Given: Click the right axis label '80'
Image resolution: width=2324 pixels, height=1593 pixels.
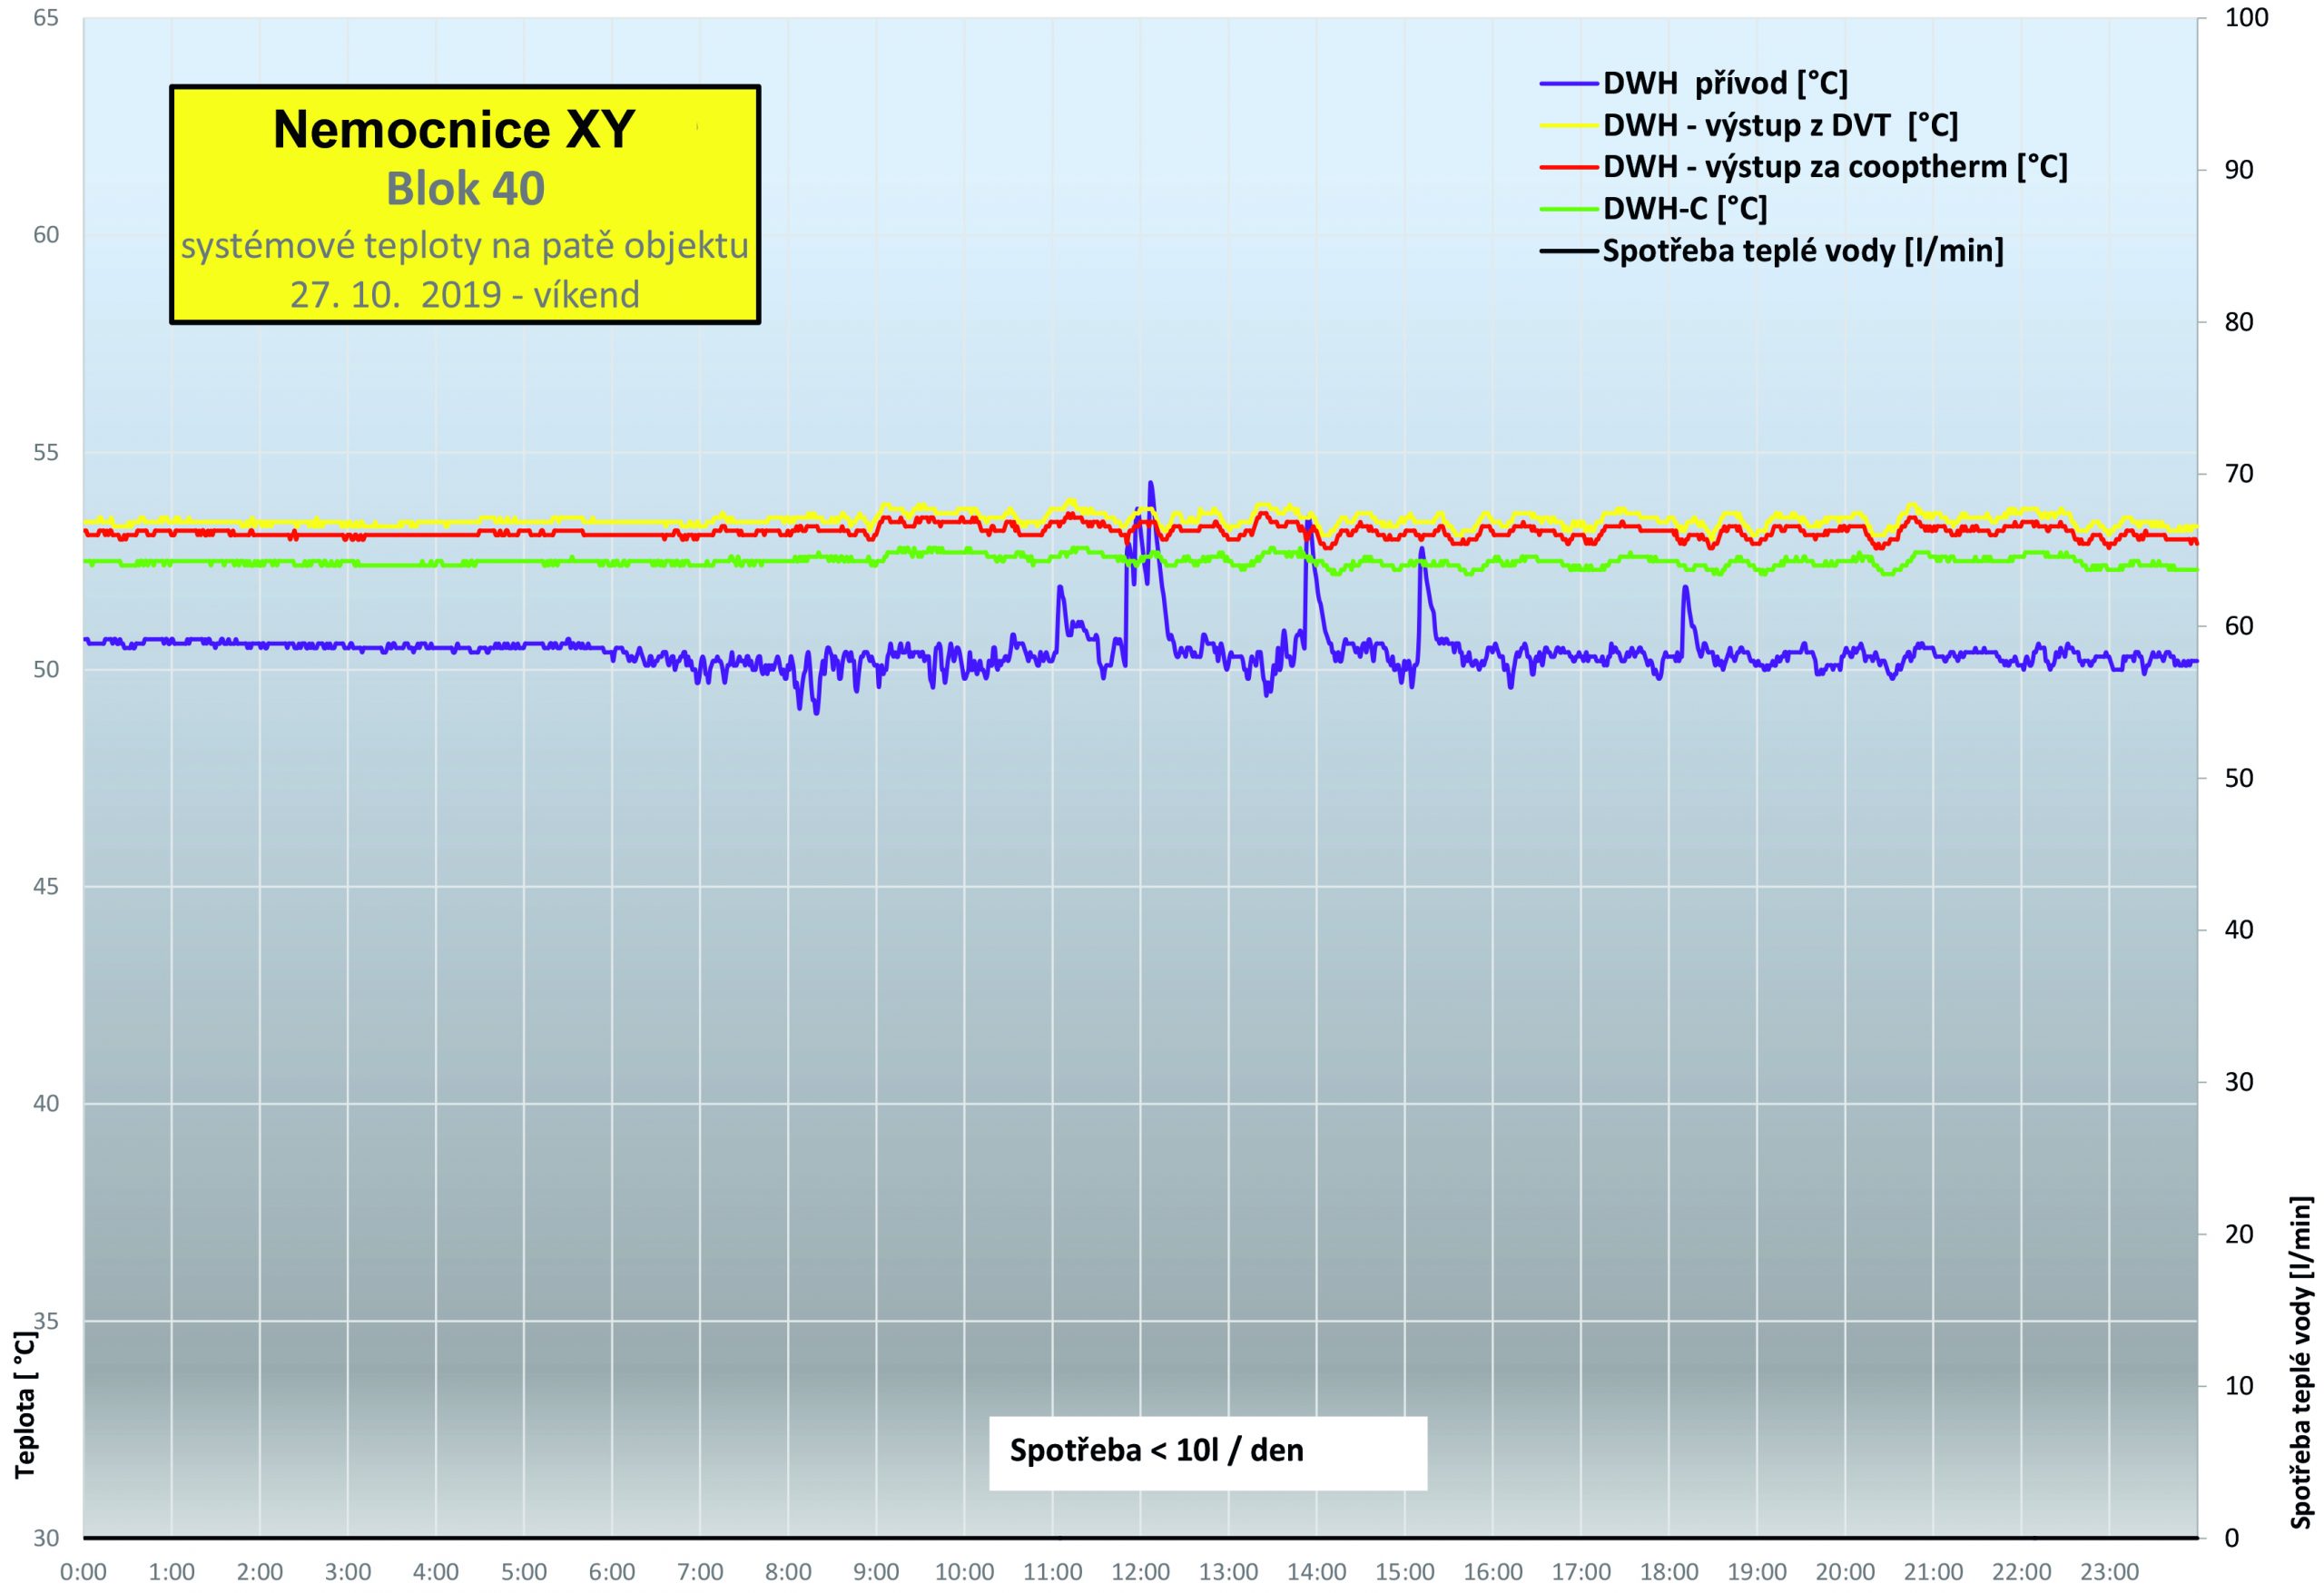Looking at the screenshot, I should coord(2239,322).
